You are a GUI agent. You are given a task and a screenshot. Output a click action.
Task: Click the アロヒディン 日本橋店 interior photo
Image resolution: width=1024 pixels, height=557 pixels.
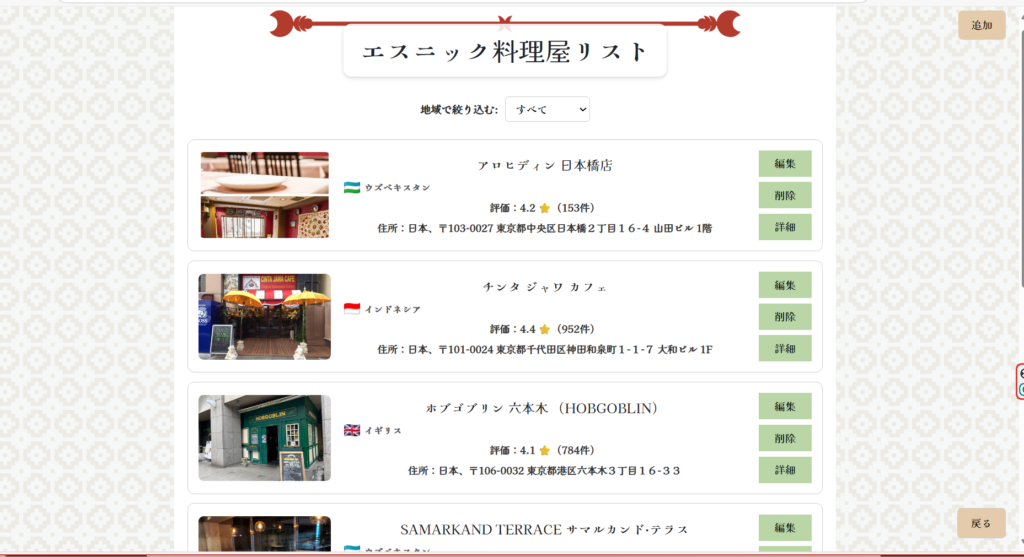264,195
